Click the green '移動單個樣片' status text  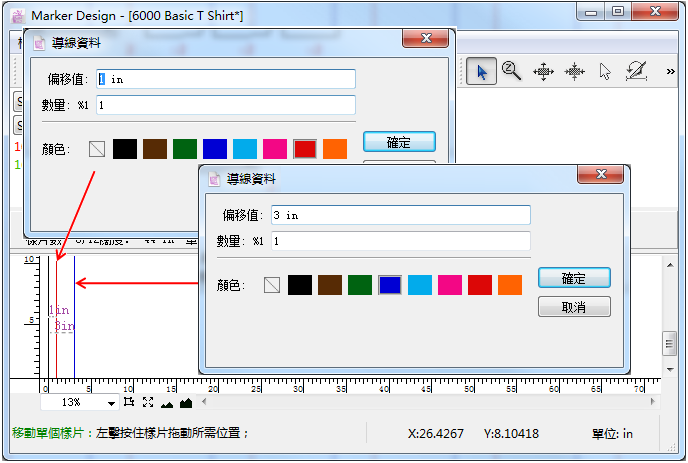(48, 433)
